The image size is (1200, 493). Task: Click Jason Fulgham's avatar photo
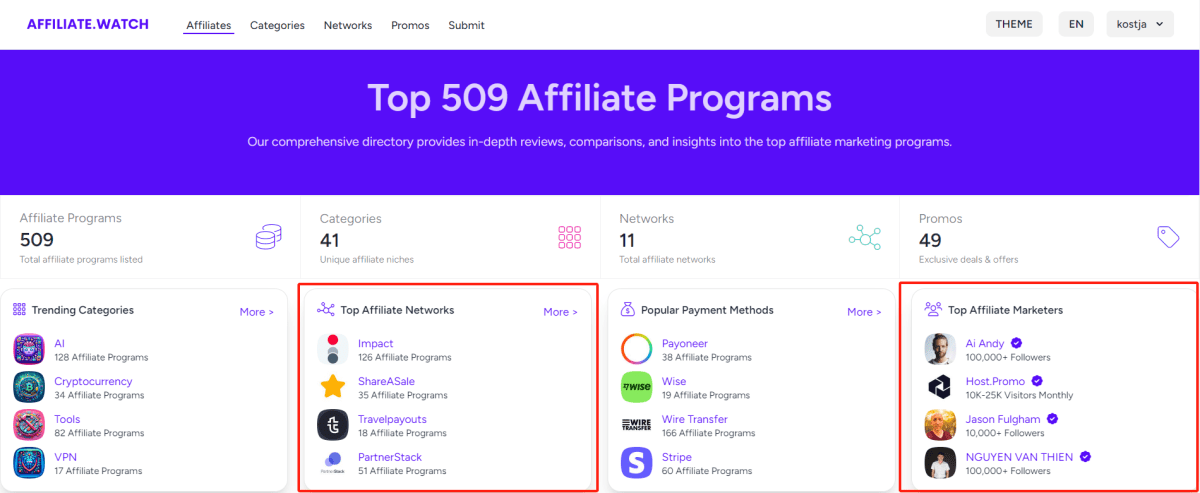tap(941, 425)
